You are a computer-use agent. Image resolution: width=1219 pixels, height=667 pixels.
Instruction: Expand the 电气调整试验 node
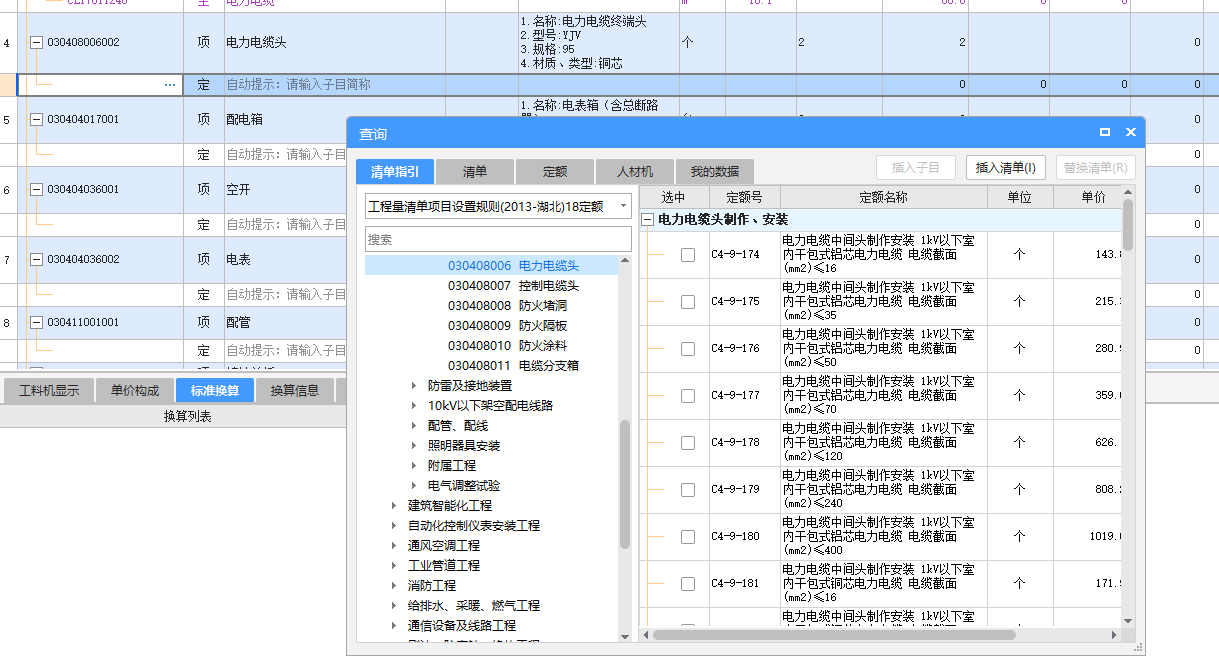point(415,486)
